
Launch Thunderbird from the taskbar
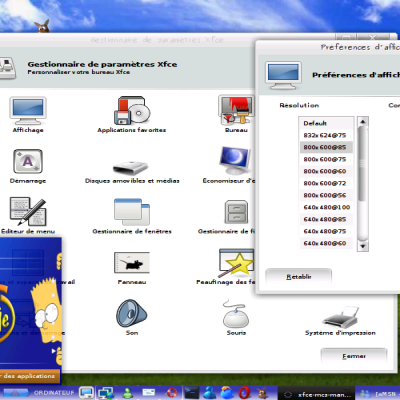[227, 393]
